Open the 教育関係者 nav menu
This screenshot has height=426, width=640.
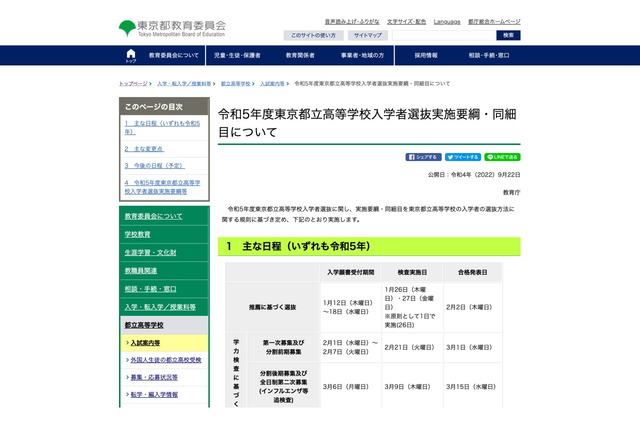click(300, 55)
